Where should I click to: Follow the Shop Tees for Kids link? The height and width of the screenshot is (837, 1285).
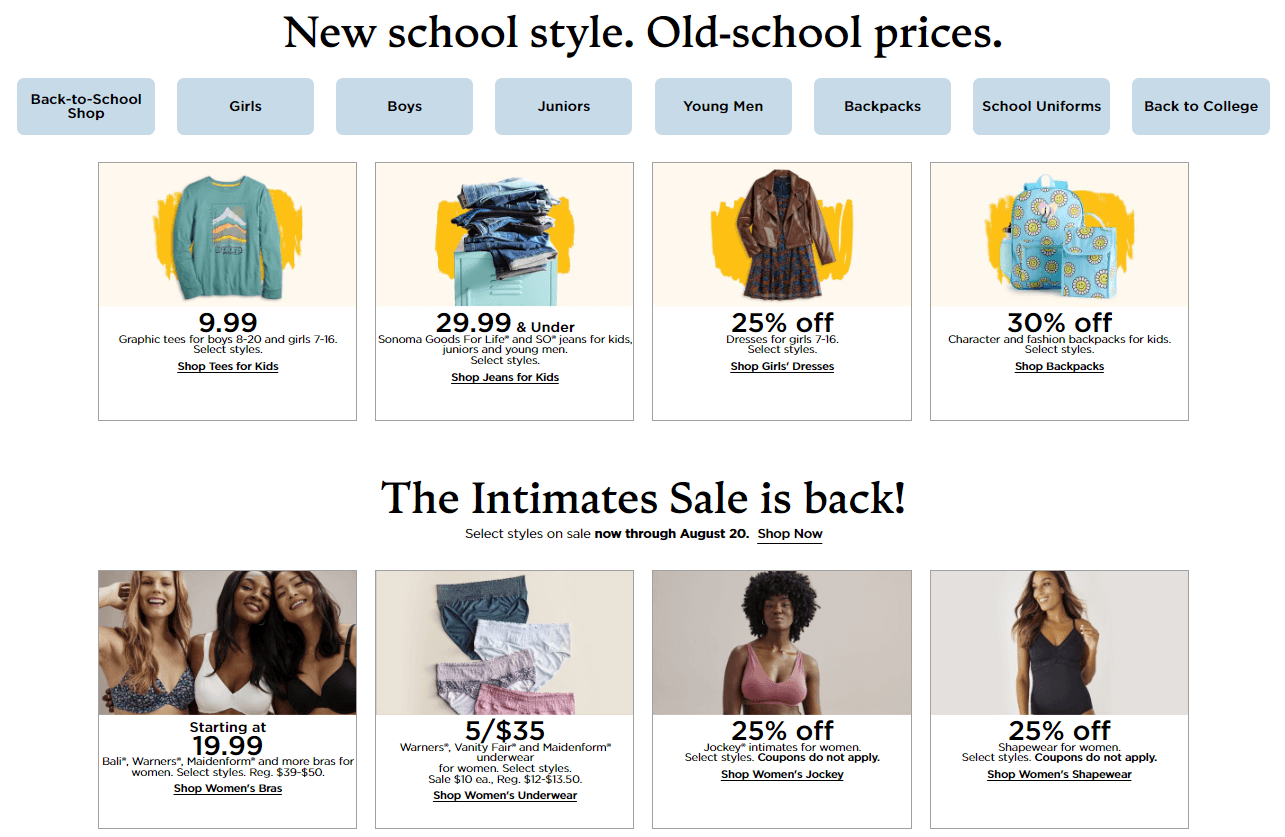point(228,367)
